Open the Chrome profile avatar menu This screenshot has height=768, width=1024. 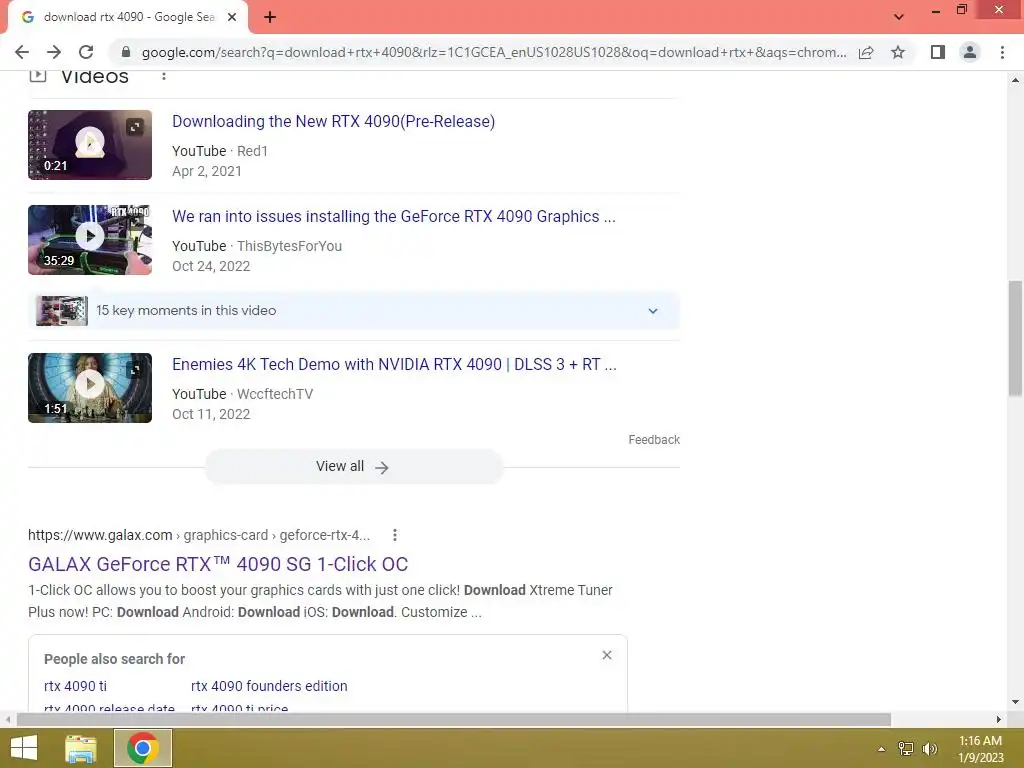tap(970, 52)
